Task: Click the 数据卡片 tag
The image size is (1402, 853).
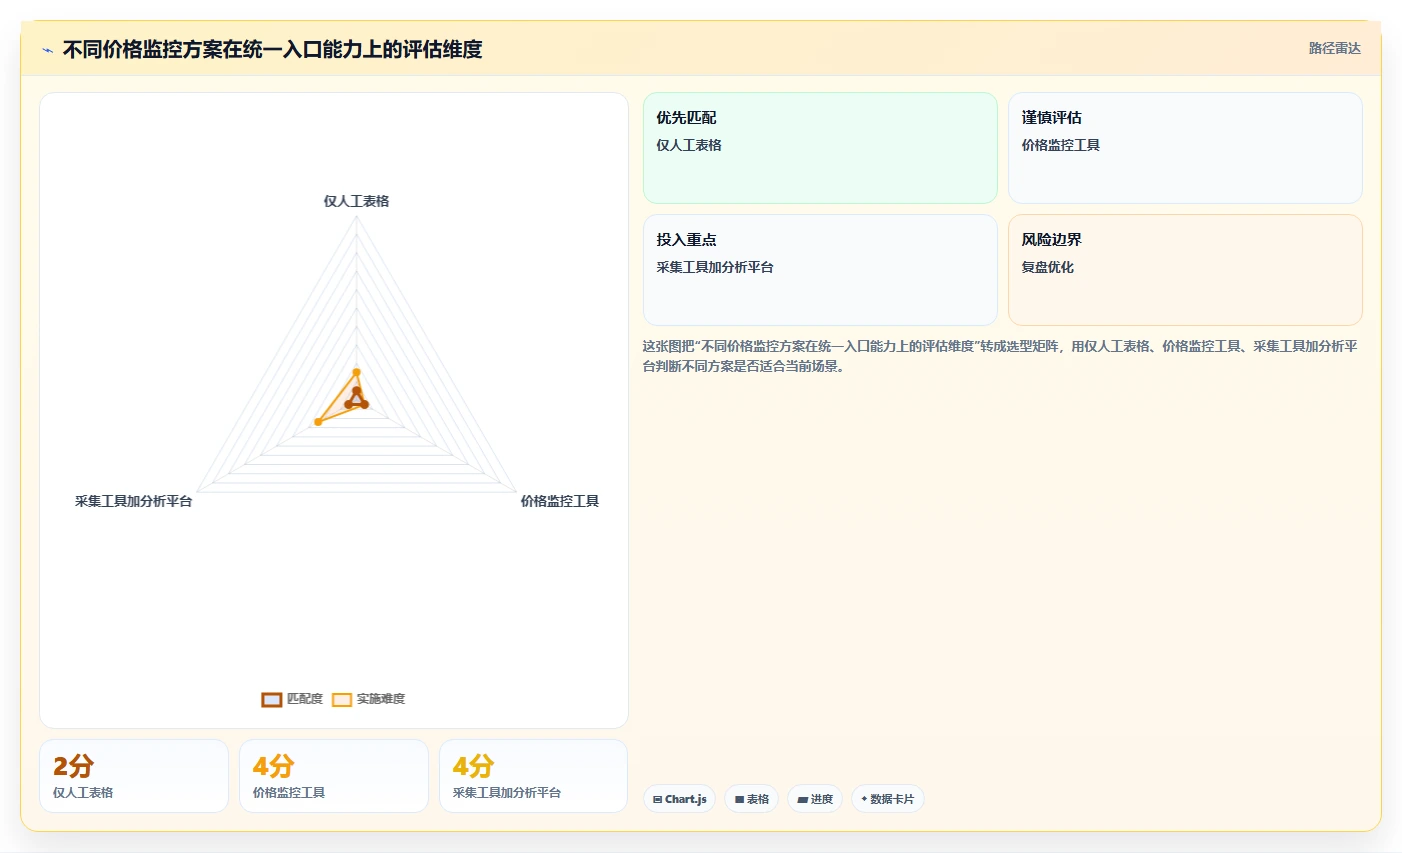Action: pos(887,799)
